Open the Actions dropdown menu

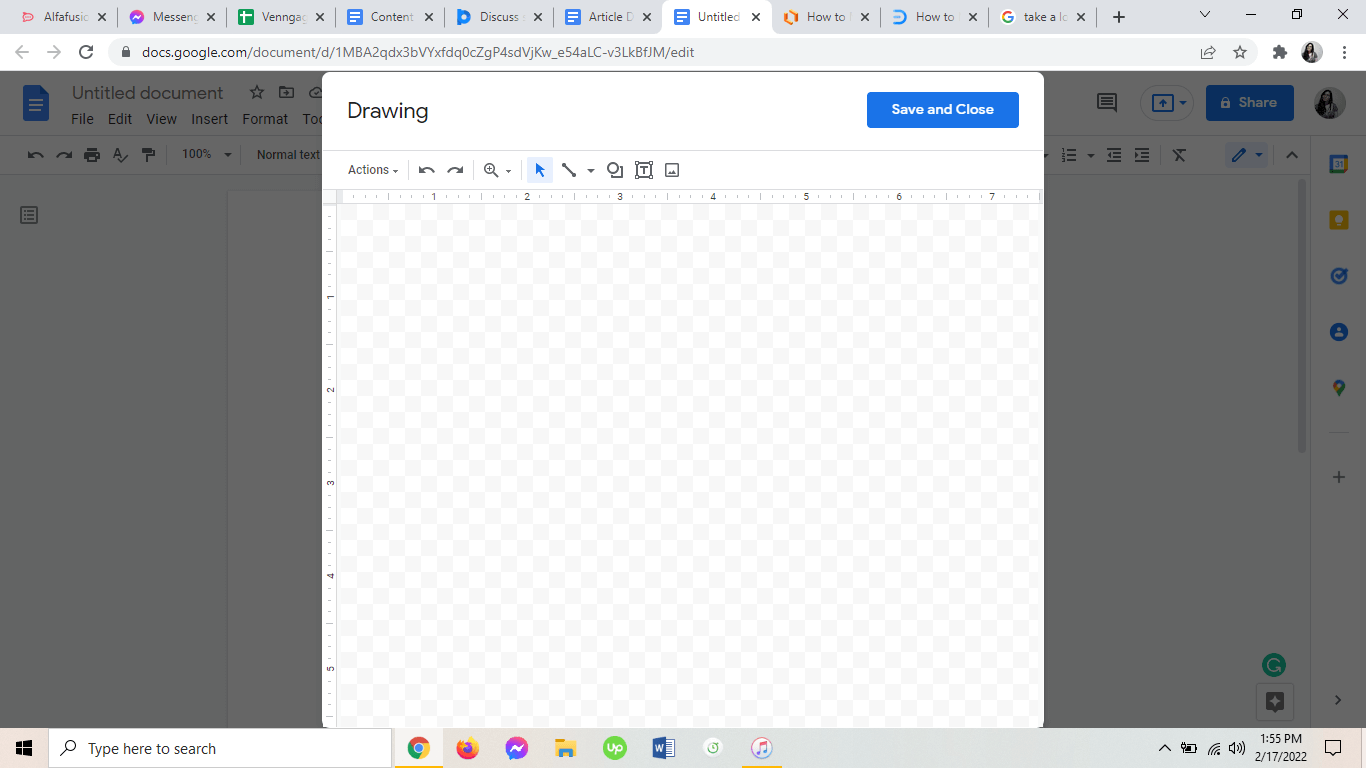pyautogui.click(x=373, y=170)
